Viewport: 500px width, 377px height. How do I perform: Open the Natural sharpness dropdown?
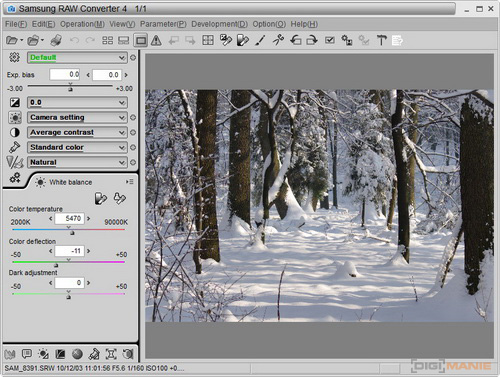coord(77,162)
